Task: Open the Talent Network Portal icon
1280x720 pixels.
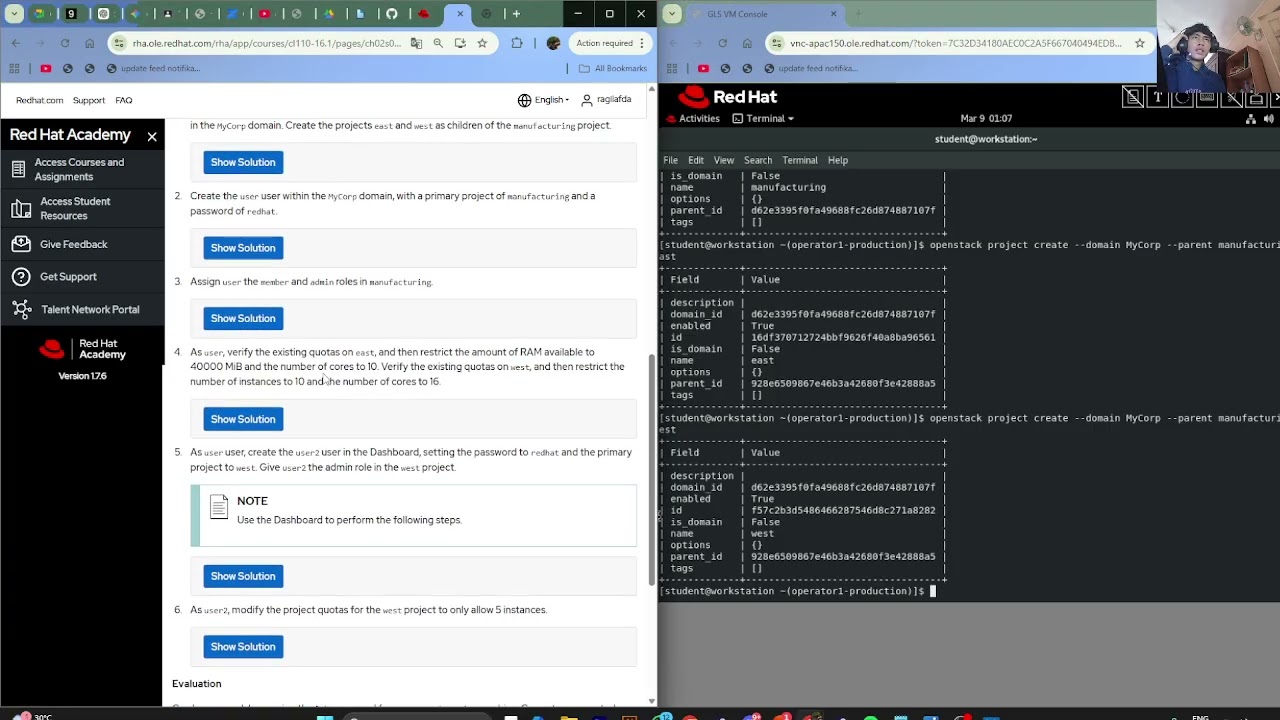Action: pyautogui.click(x=22, y=310)
